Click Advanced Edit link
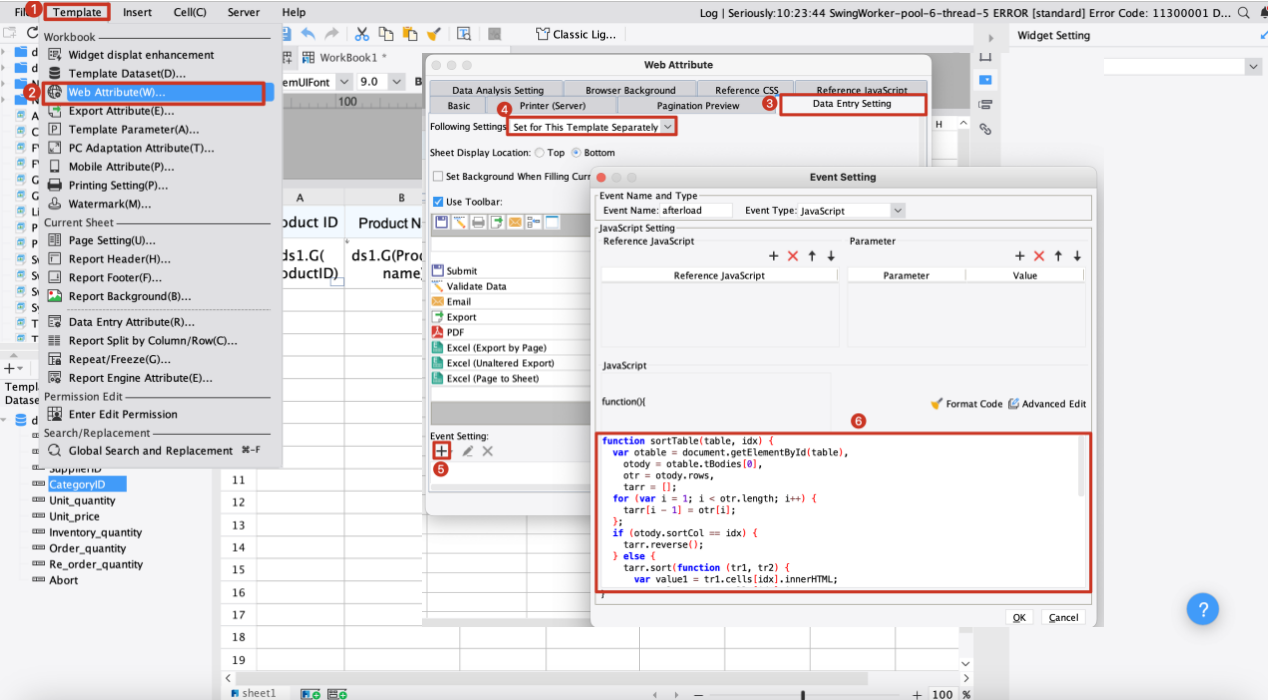 coord(1046,404)
